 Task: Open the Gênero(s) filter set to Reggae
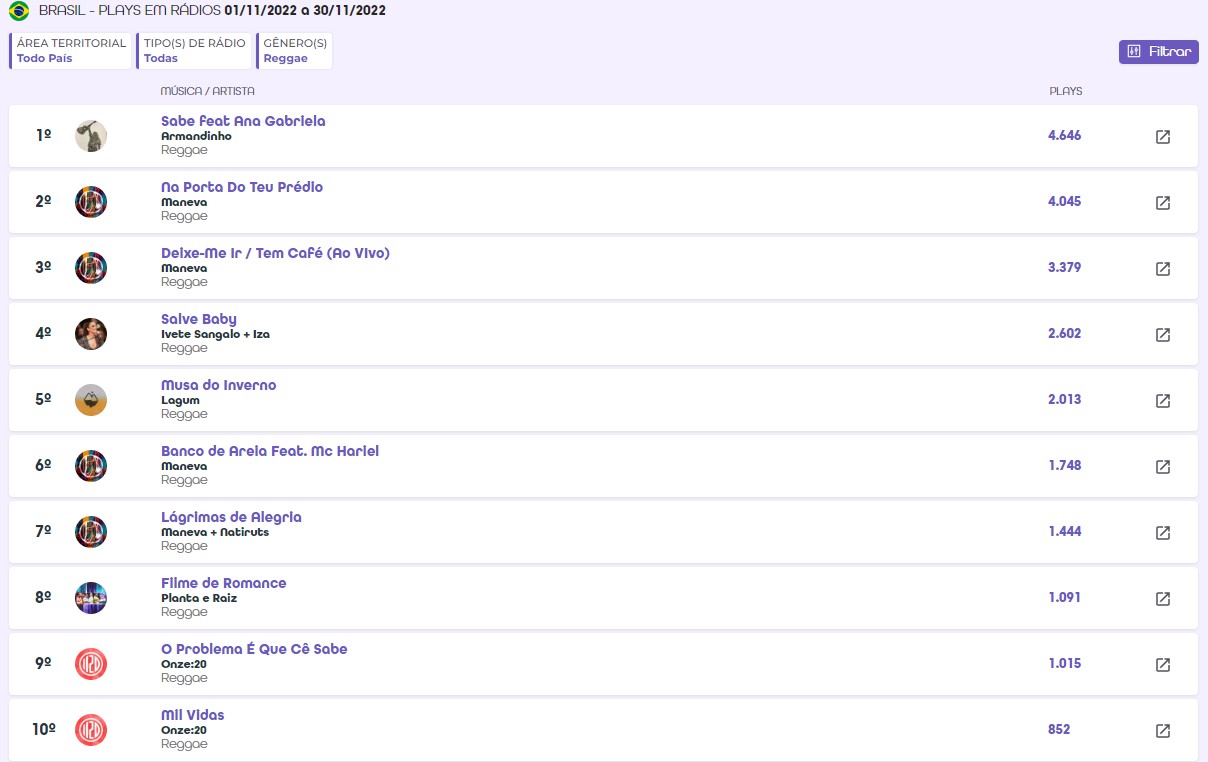tap(294, 51)
